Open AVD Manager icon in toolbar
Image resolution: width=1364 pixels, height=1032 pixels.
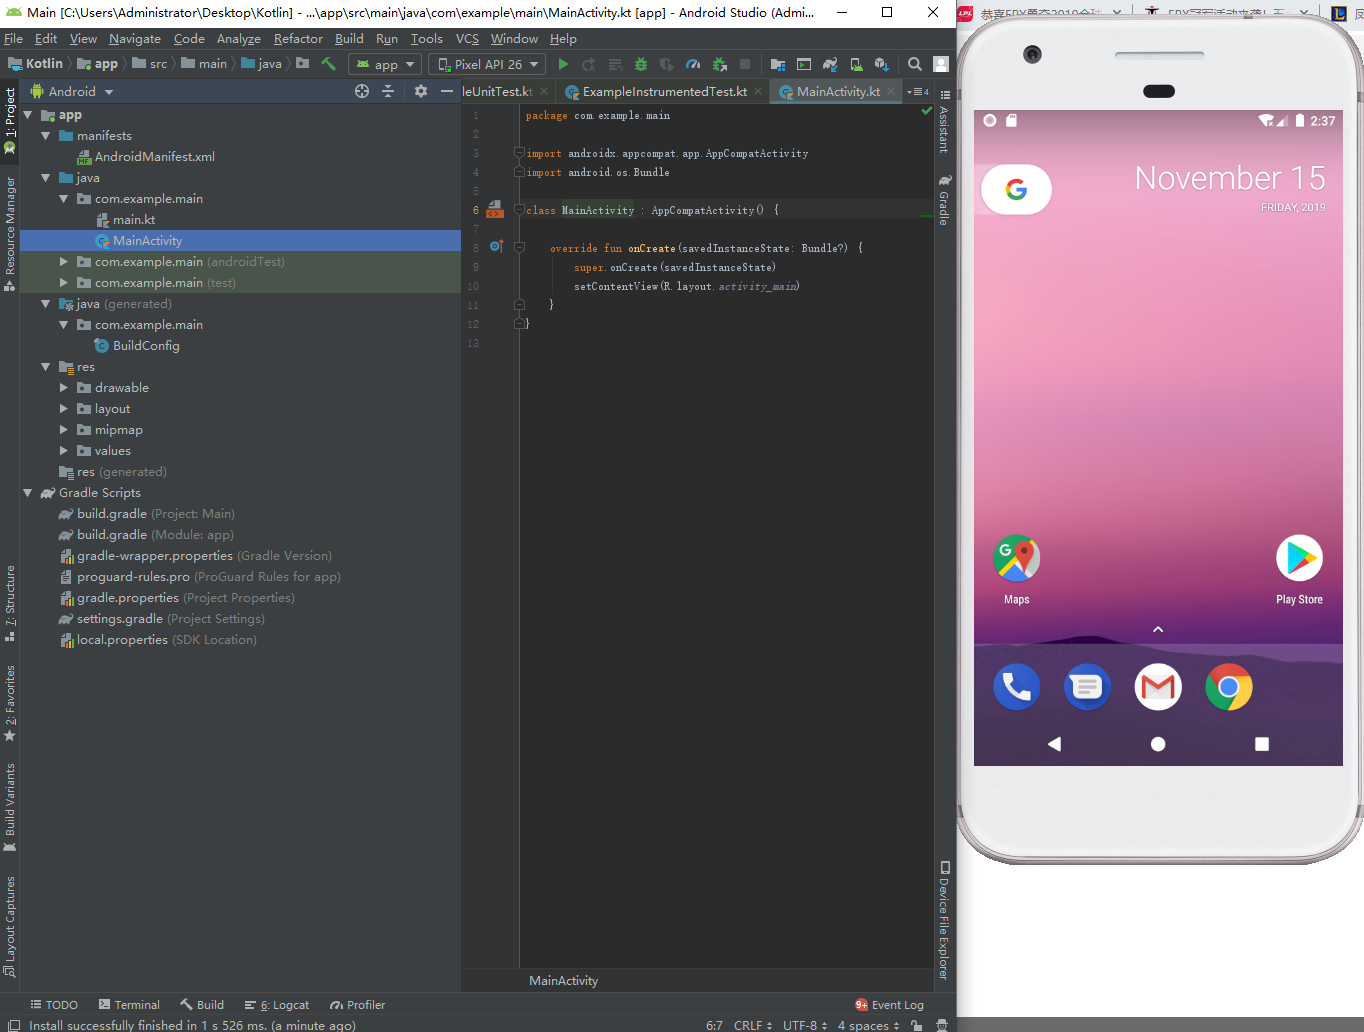pyautogui.click(x=856, y=64)
